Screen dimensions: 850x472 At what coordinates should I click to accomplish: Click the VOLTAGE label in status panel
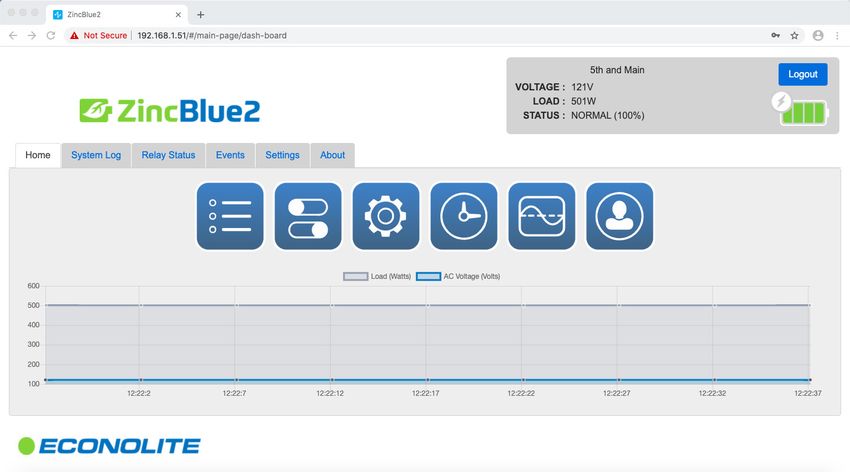click(x=540, y=87)
